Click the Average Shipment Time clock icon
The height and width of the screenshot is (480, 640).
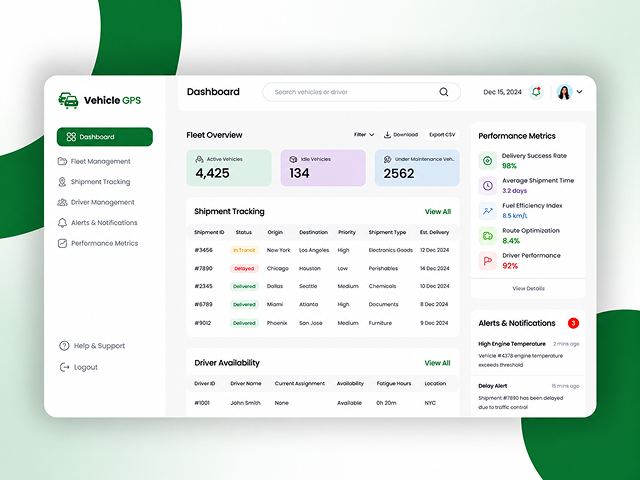point(488,186)
